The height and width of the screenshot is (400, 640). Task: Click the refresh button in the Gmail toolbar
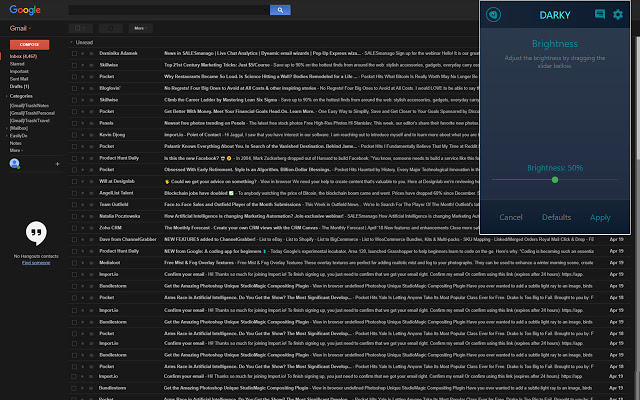point(111,28)
